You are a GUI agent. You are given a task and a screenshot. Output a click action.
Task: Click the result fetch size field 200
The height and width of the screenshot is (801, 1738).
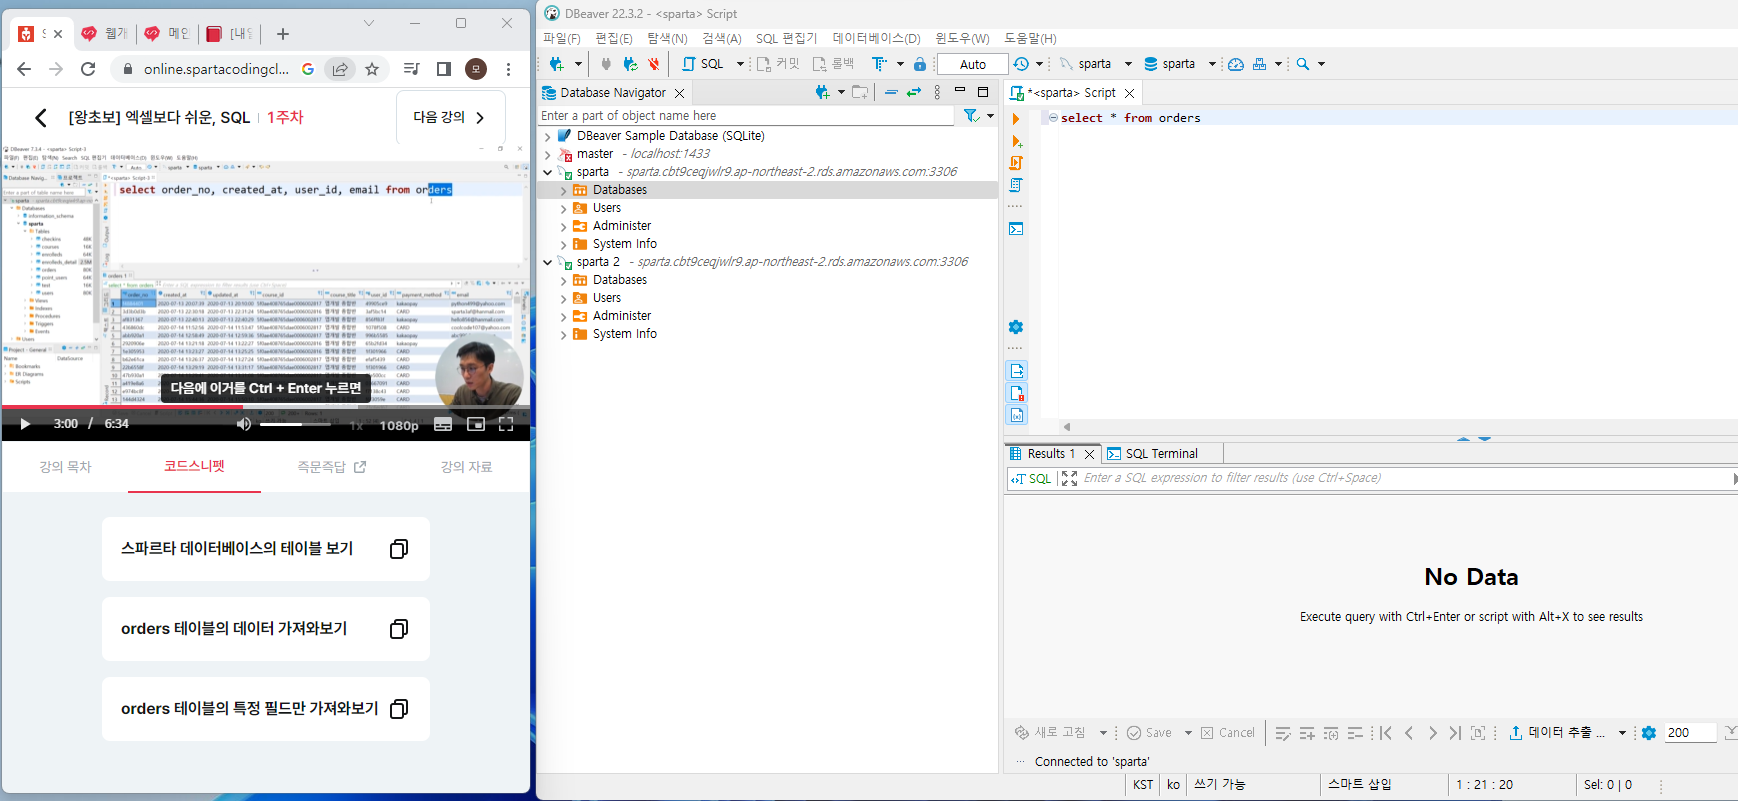click(x=1690, y=733)
